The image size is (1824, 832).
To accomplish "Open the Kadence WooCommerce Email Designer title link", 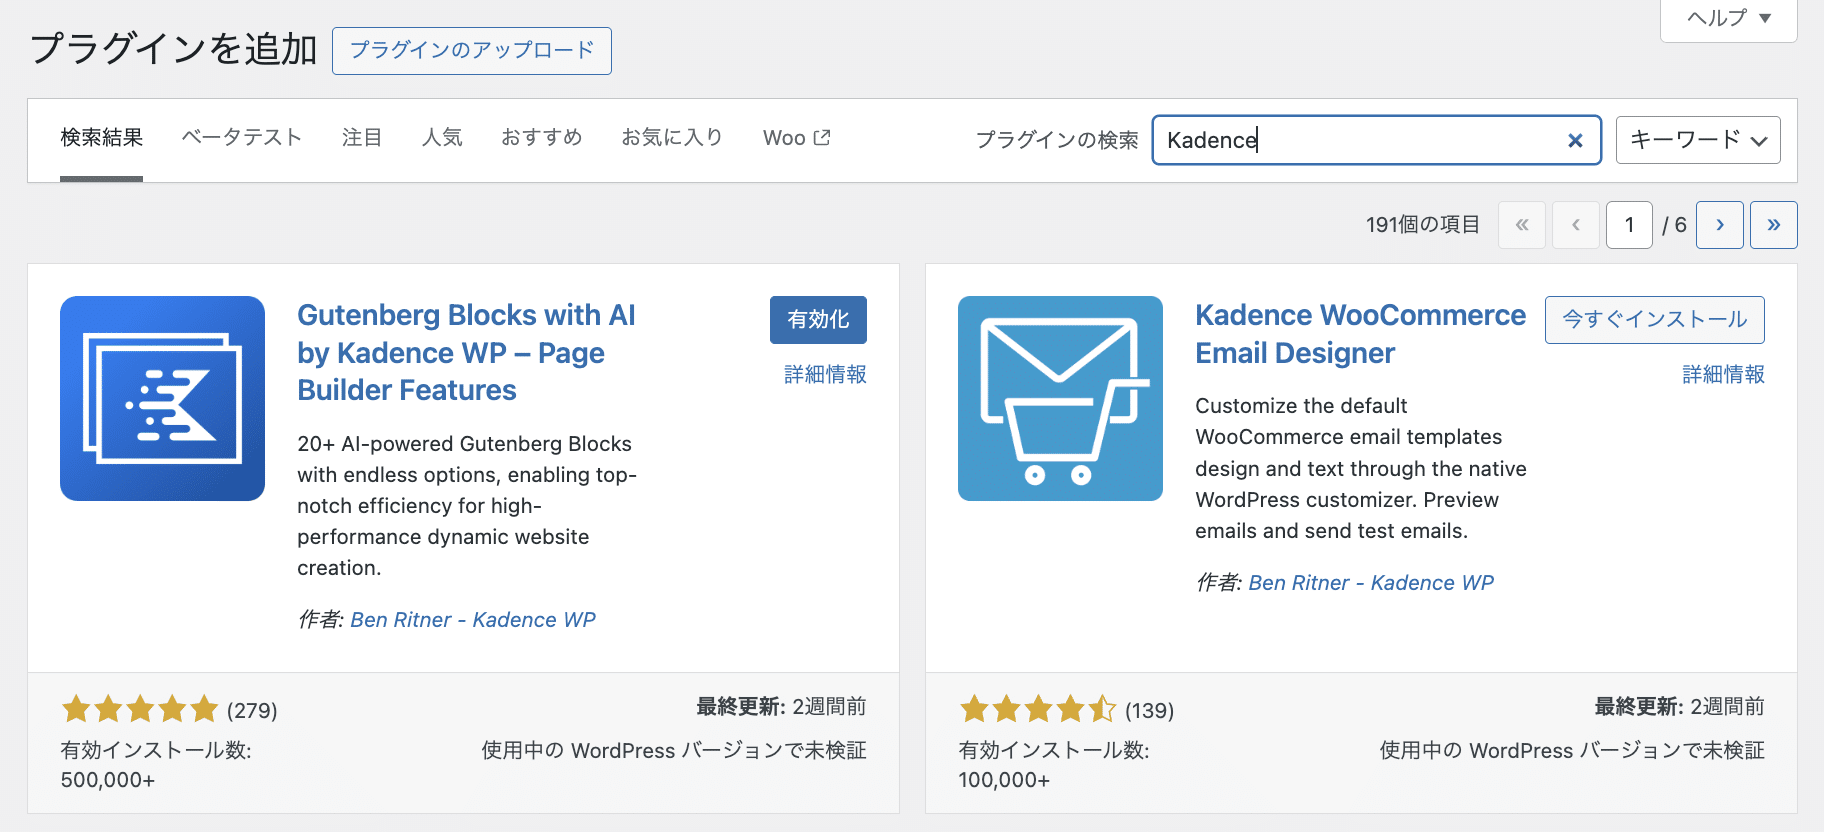I will pyautogui.click(x=1360, y=334).
